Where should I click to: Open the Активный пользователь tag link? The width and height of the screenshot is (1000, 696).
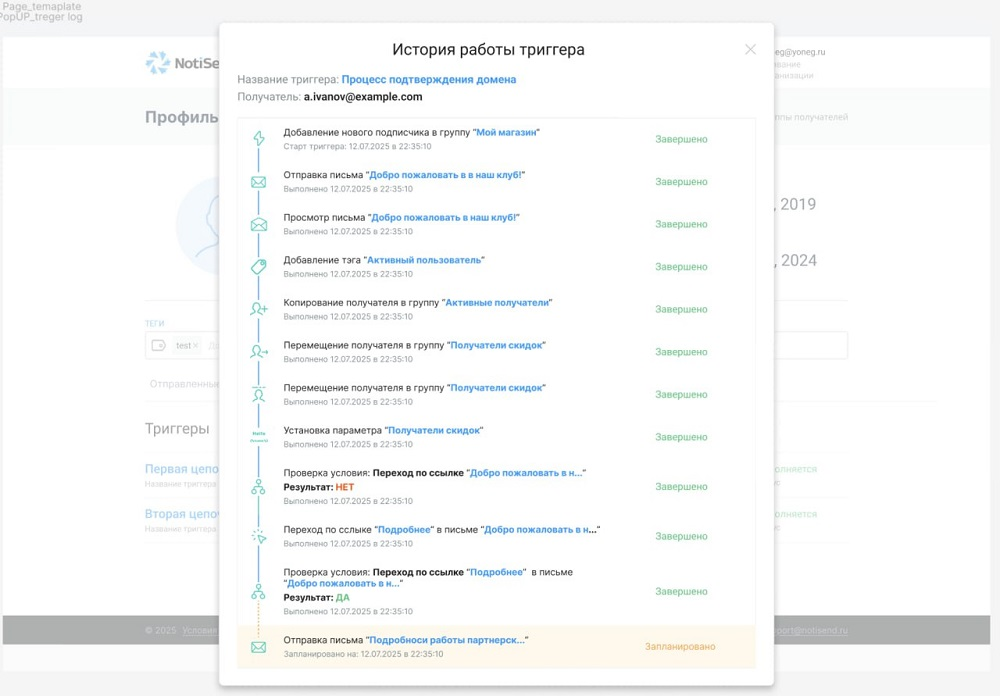tap(424, 260)
